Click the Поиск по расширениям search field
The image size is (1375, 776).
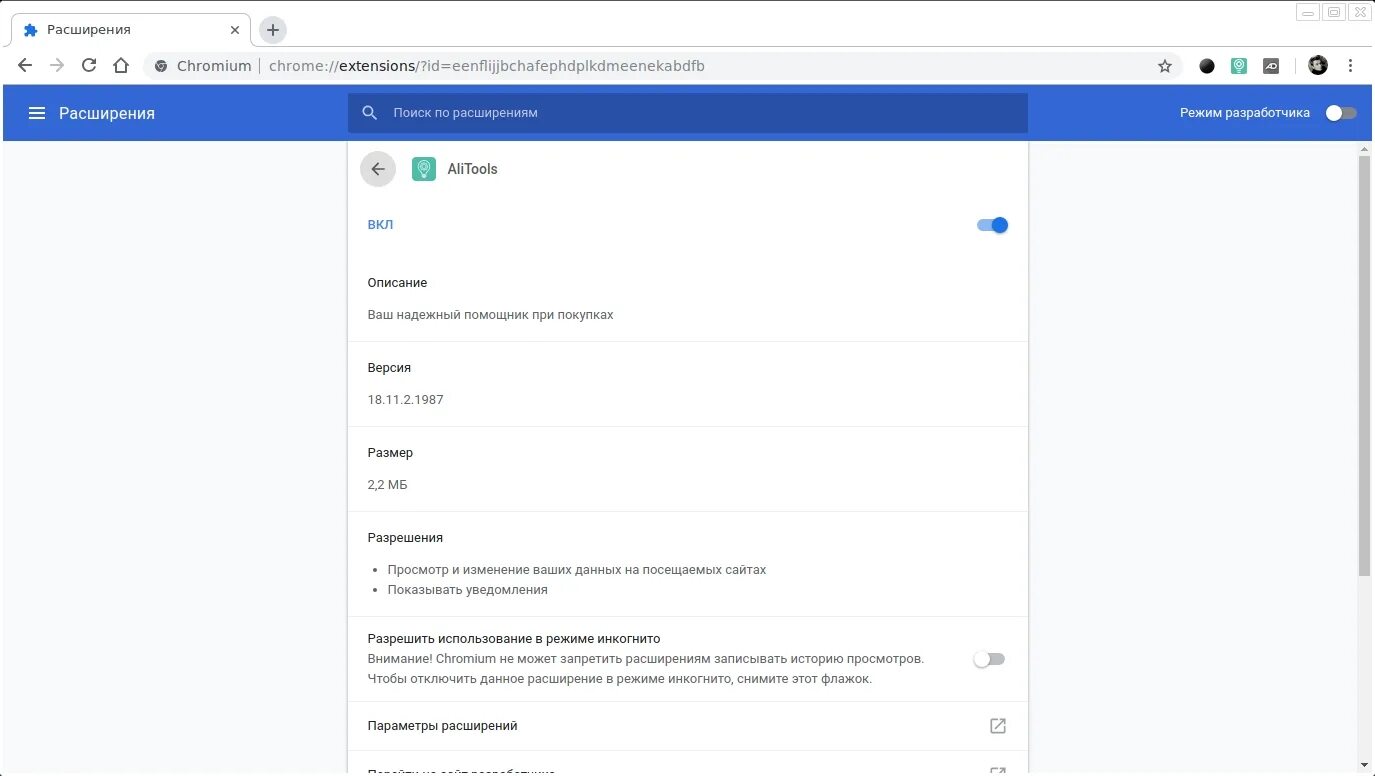(x=688, y=113)
